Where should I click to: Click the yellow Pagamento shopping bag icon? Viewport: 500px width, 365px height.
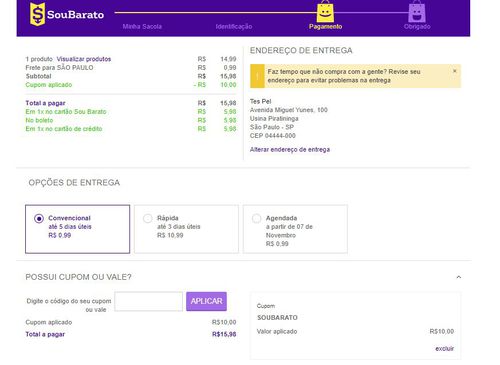coord(325,12)
